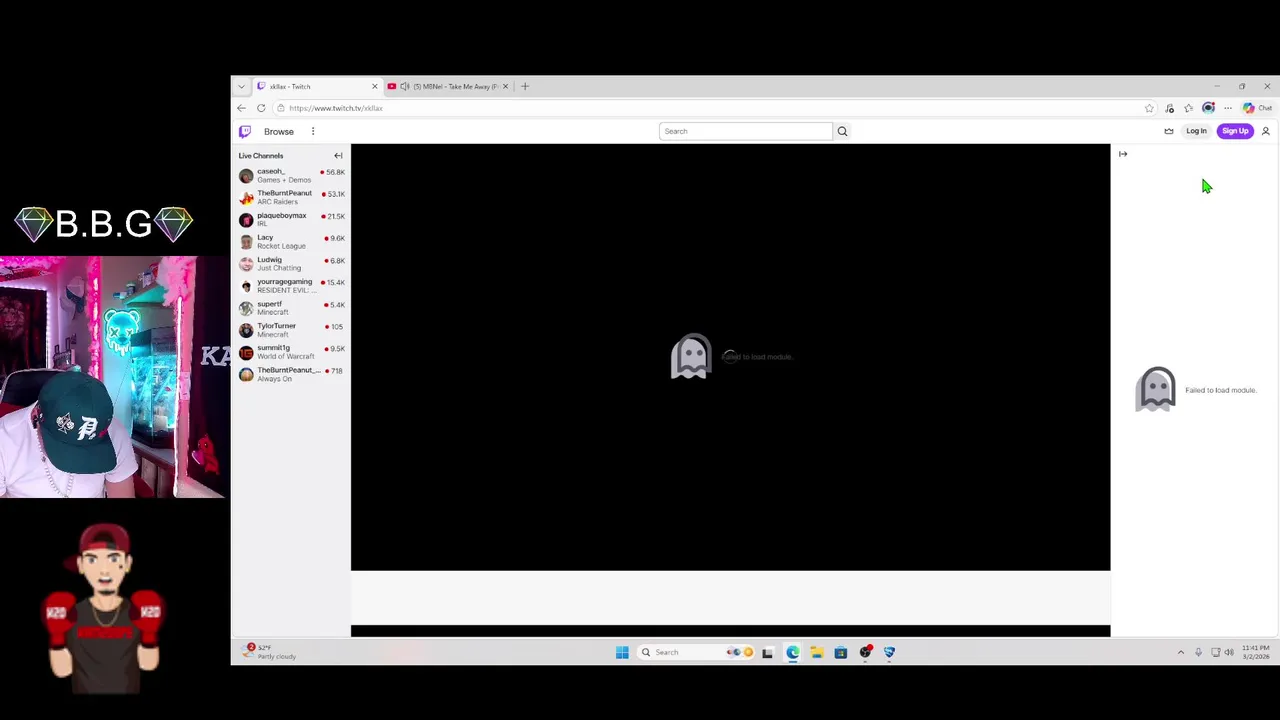1280x720 pixels.
Task: Switch to the YouTube Take Me Away tab
Action: tap(449, 87)
